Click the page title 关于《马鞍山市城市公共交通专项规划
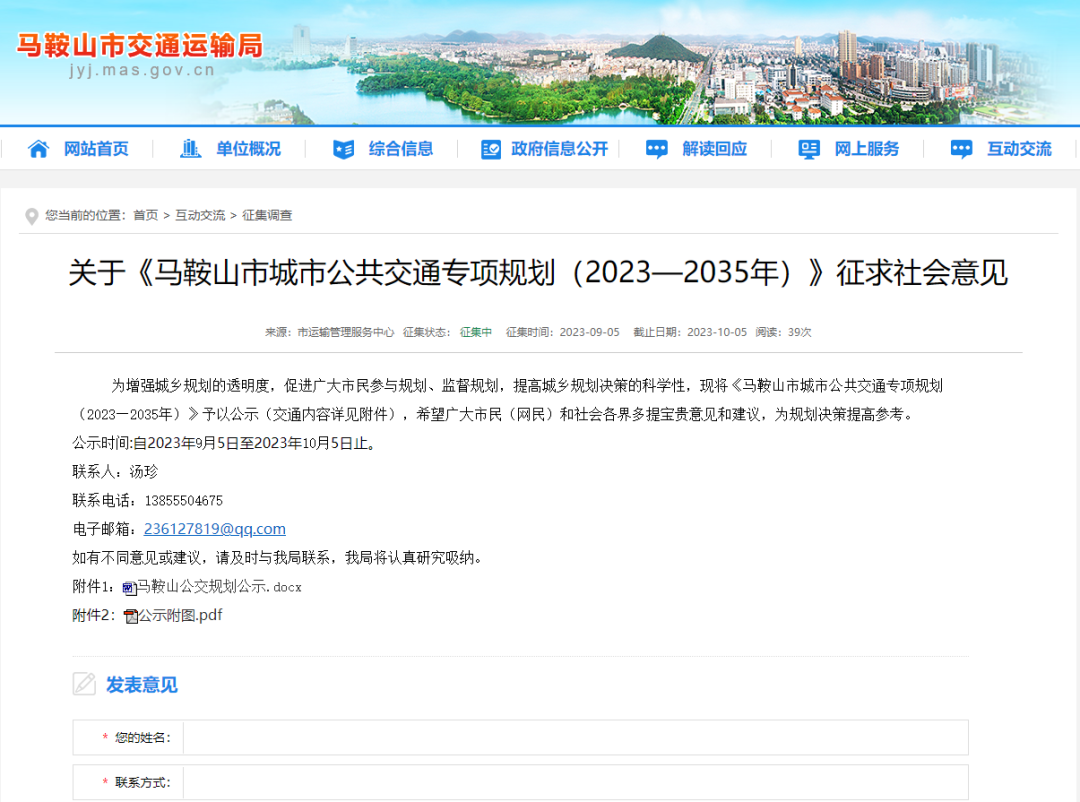 click(539, 273)
